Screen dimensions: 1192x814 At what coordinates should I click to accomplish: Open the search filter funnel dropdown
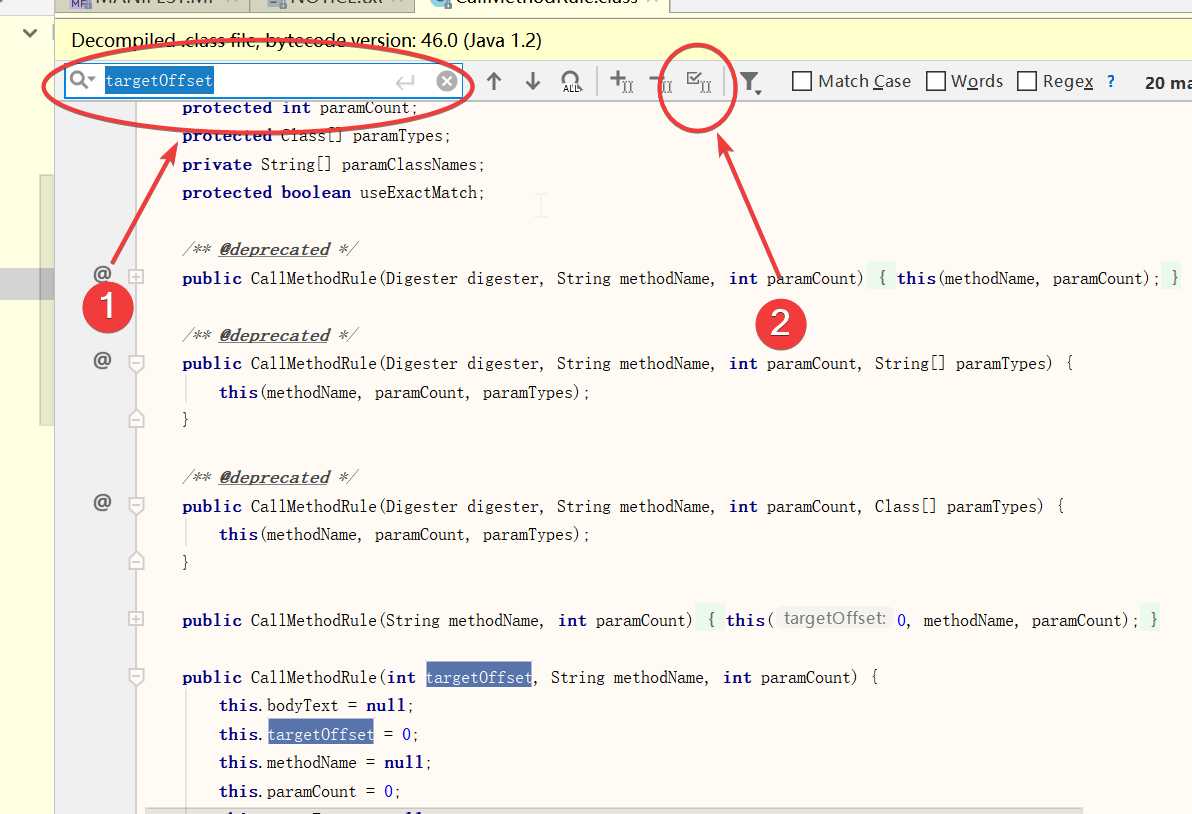pyautogui.click(x=750, y=82)
